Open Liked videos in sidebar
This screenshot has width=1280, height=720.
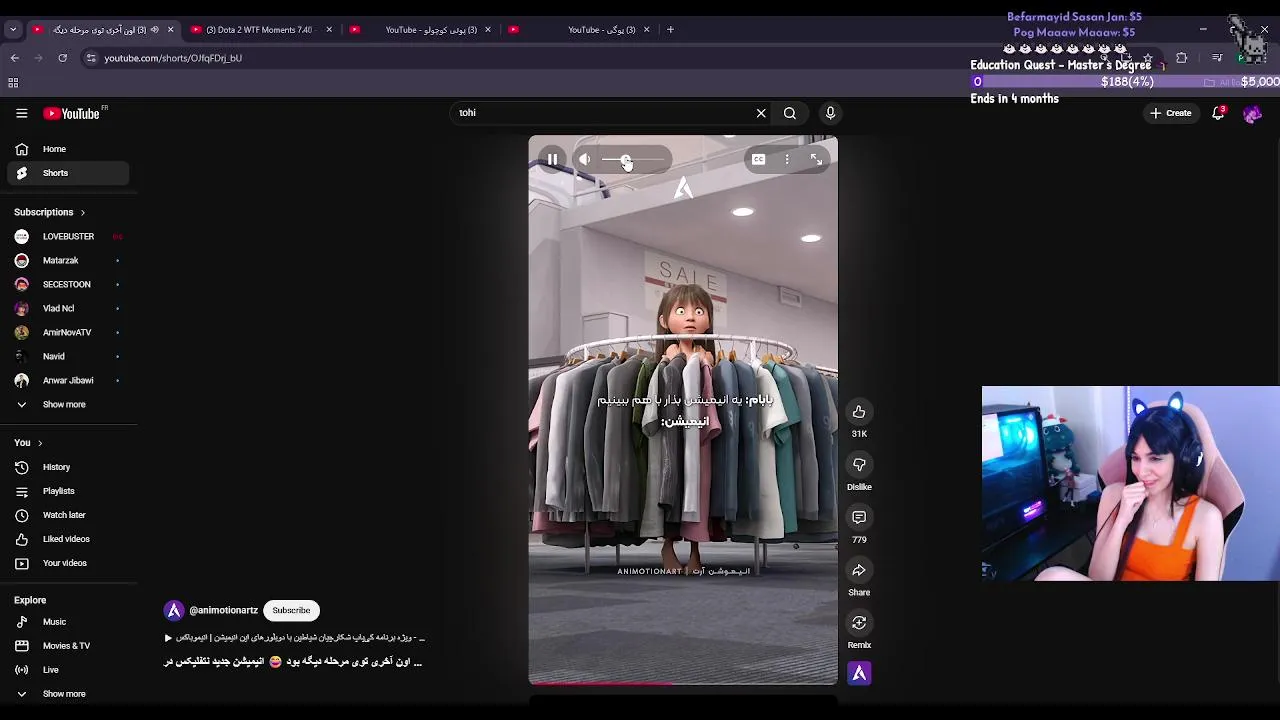[68, 539]
